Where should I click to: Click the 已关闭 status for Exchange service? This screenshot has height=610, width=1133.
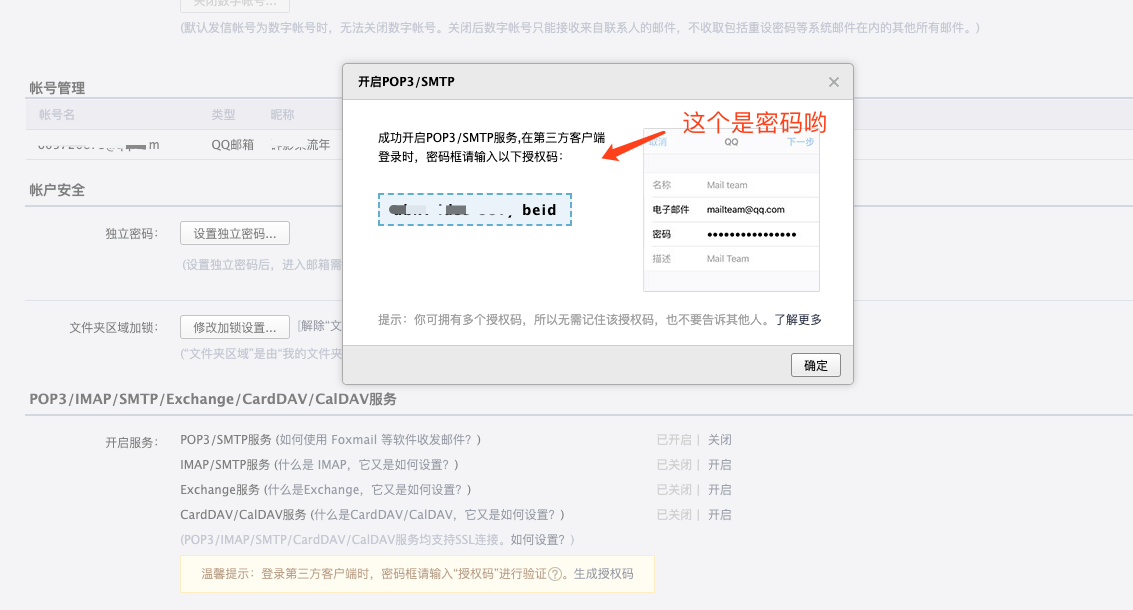(x=673, y=490)
